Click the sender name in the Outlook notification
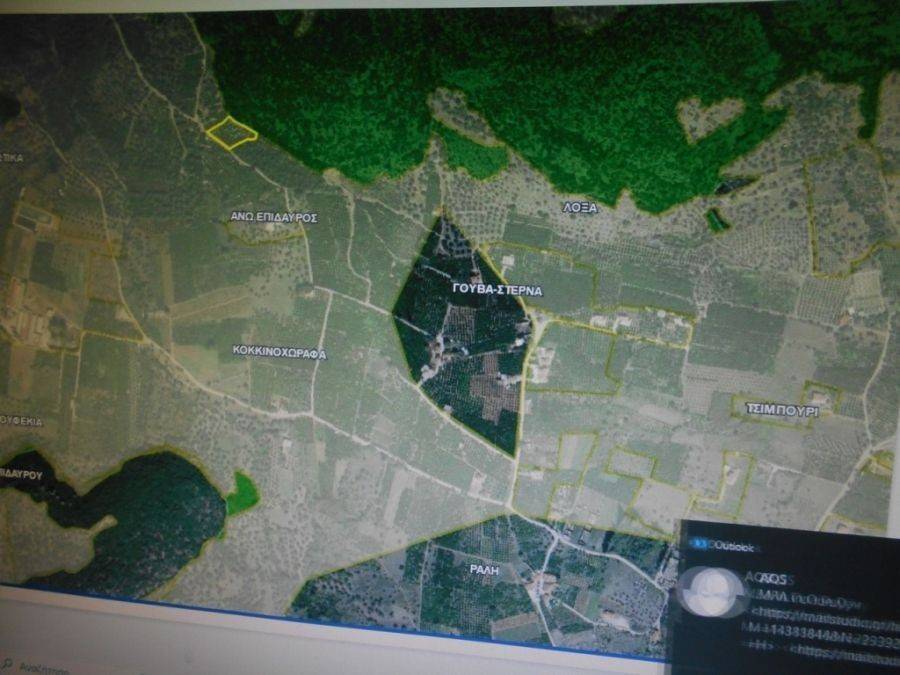 766,577
